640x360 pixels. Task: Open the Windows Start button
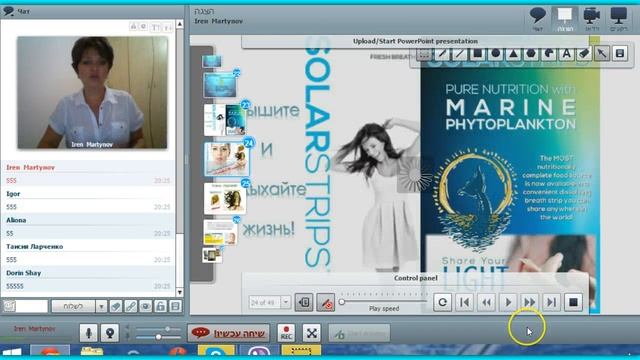(x=11, y=351)
